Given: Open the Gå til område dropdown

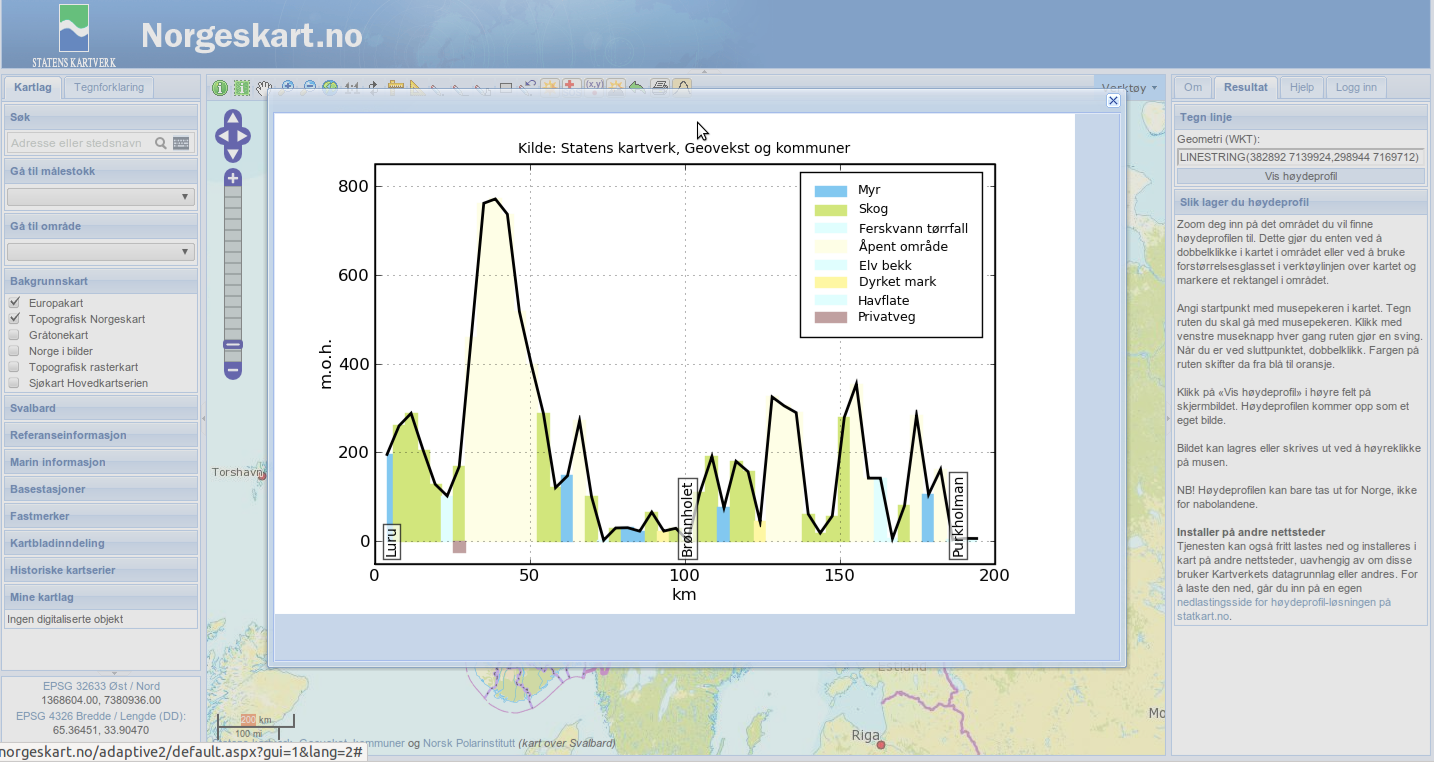Looking at the screenshot, I should (x=100, y=252).
